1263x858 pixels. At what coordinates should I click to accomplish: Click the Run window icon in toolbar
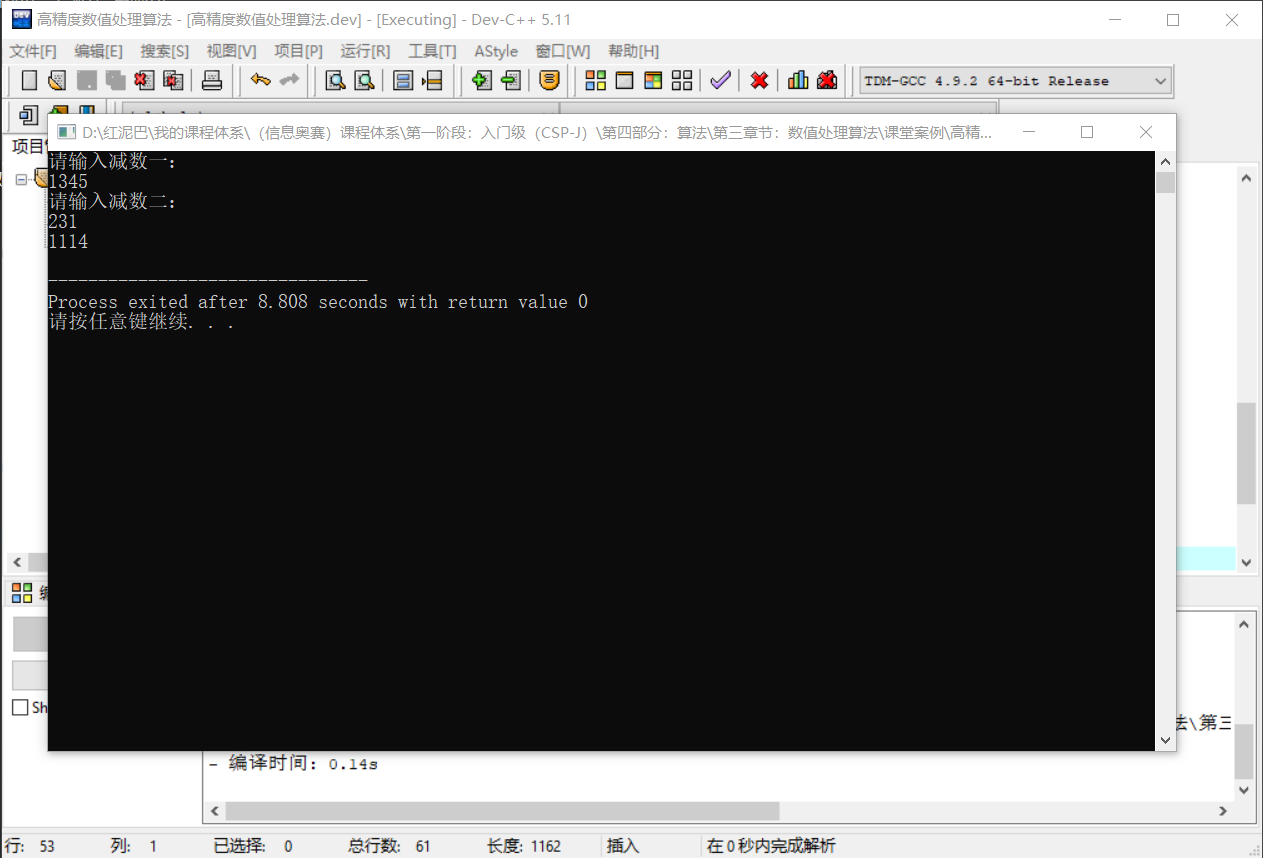625,81
